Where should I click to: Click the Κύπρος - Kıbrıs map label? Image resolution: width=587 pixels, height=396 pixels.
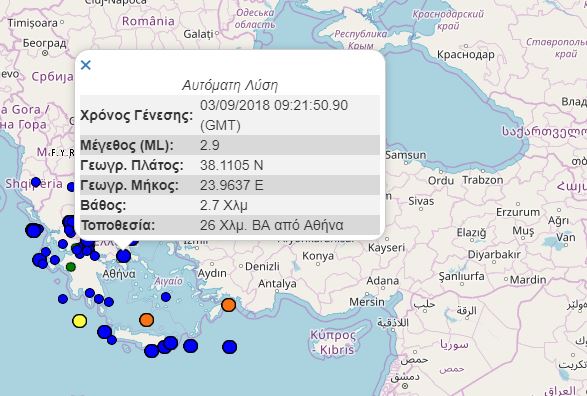[333, 342]
